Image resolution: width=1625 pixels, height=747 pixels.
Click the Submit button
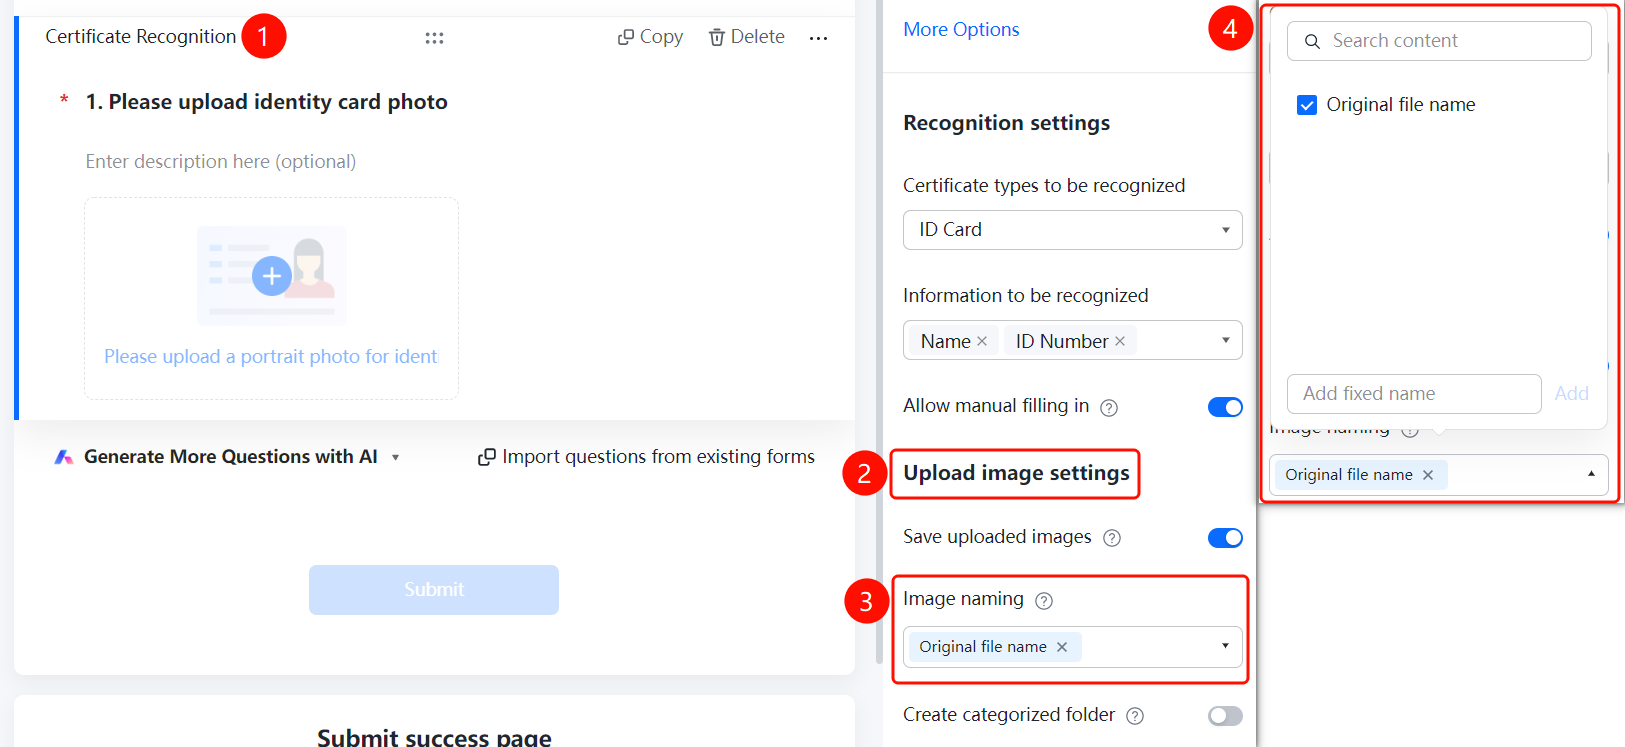click(434, 590)
